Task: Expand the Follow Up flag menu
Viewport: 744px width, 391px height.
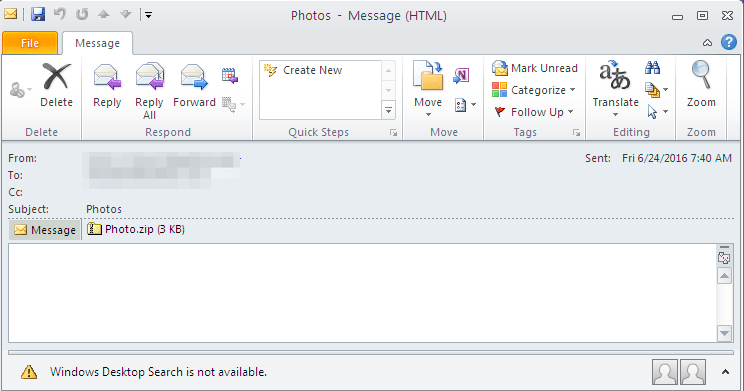Action: coord(533,112)
